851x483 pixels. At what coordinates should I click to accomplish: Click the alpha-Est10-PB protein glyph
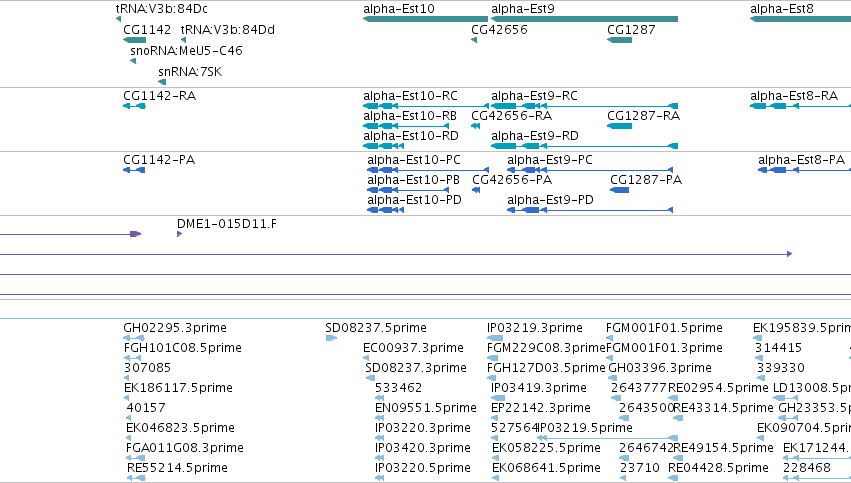408,190
